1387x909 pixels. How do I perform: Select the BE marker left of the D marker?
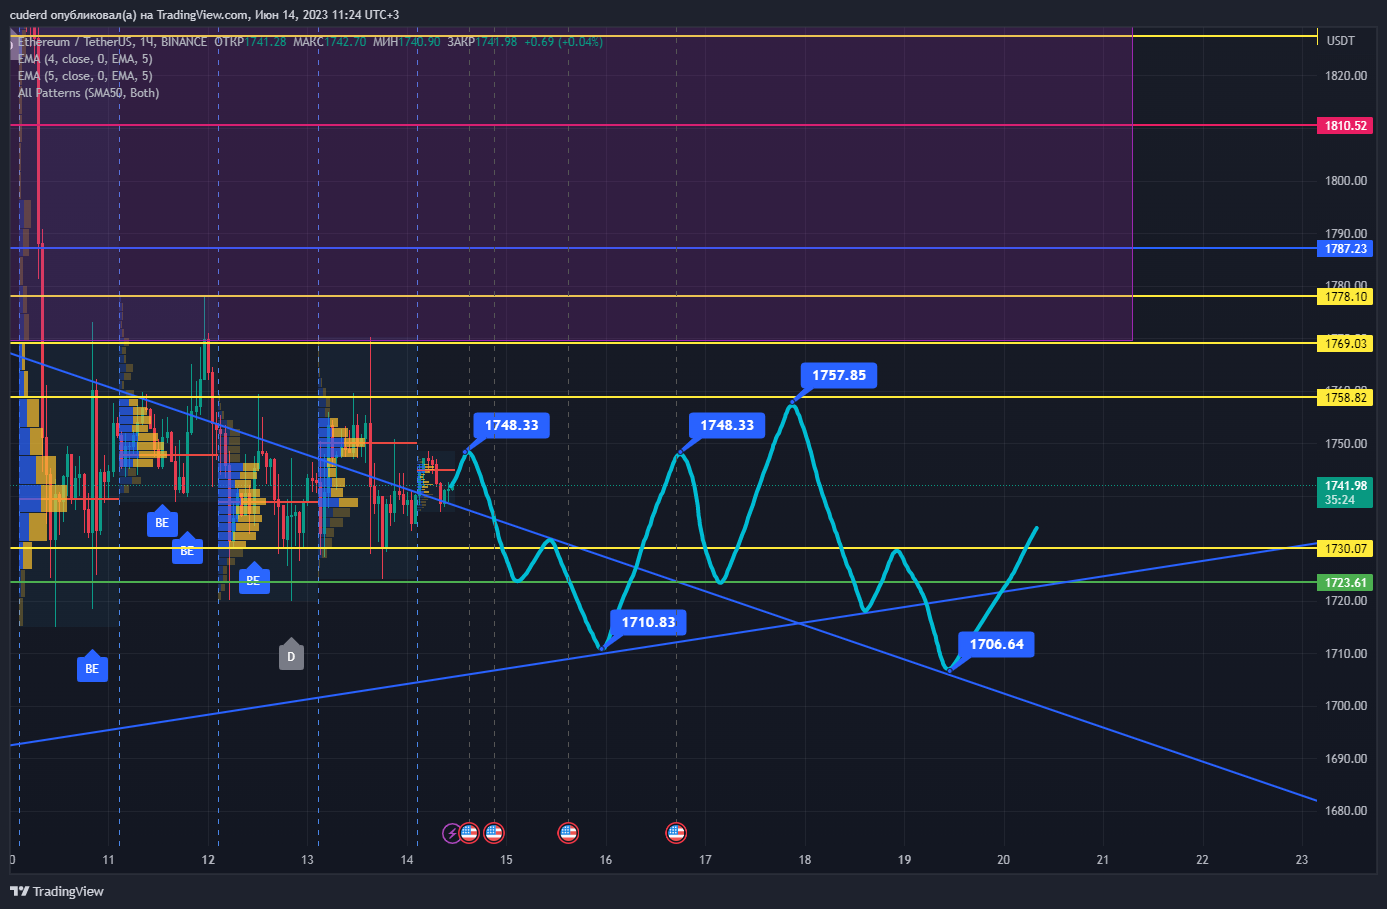[x=92, y=667]
